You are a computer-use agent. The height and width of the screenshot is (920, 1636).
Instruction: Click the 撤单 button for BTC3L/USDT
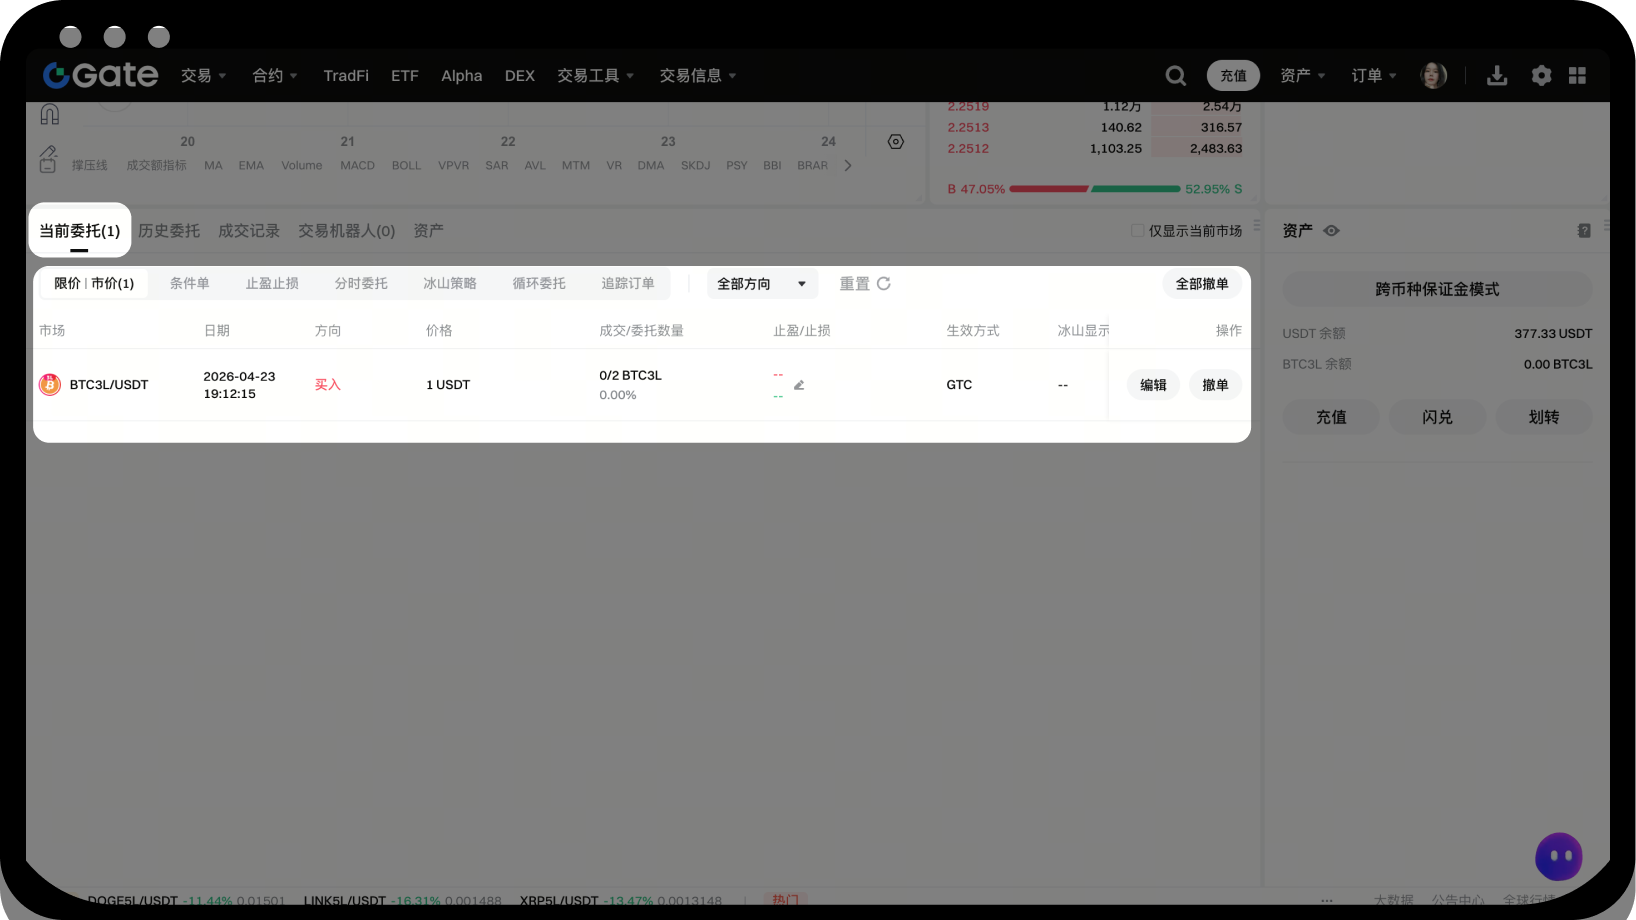click(x=1215, y=385)
